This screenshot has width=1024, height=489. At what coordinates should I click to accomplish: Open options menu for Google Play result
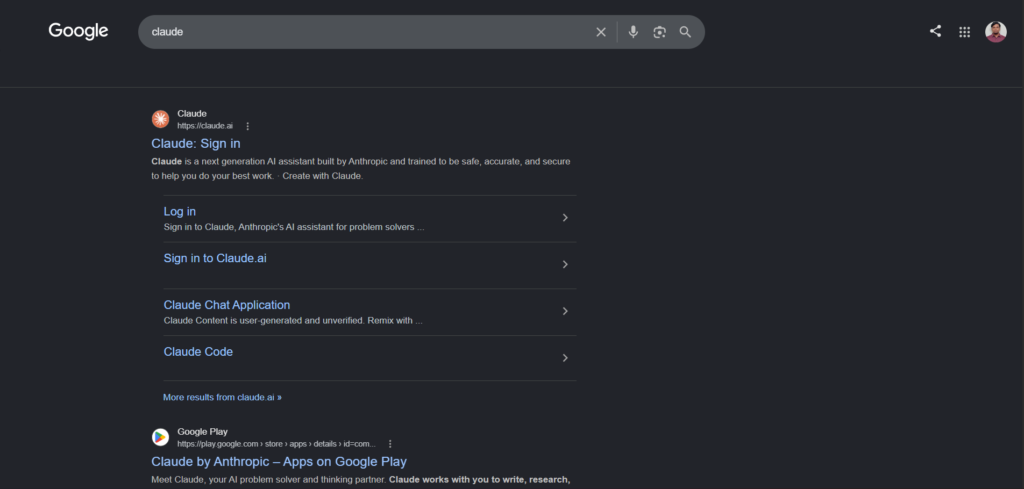click(390, 444)
